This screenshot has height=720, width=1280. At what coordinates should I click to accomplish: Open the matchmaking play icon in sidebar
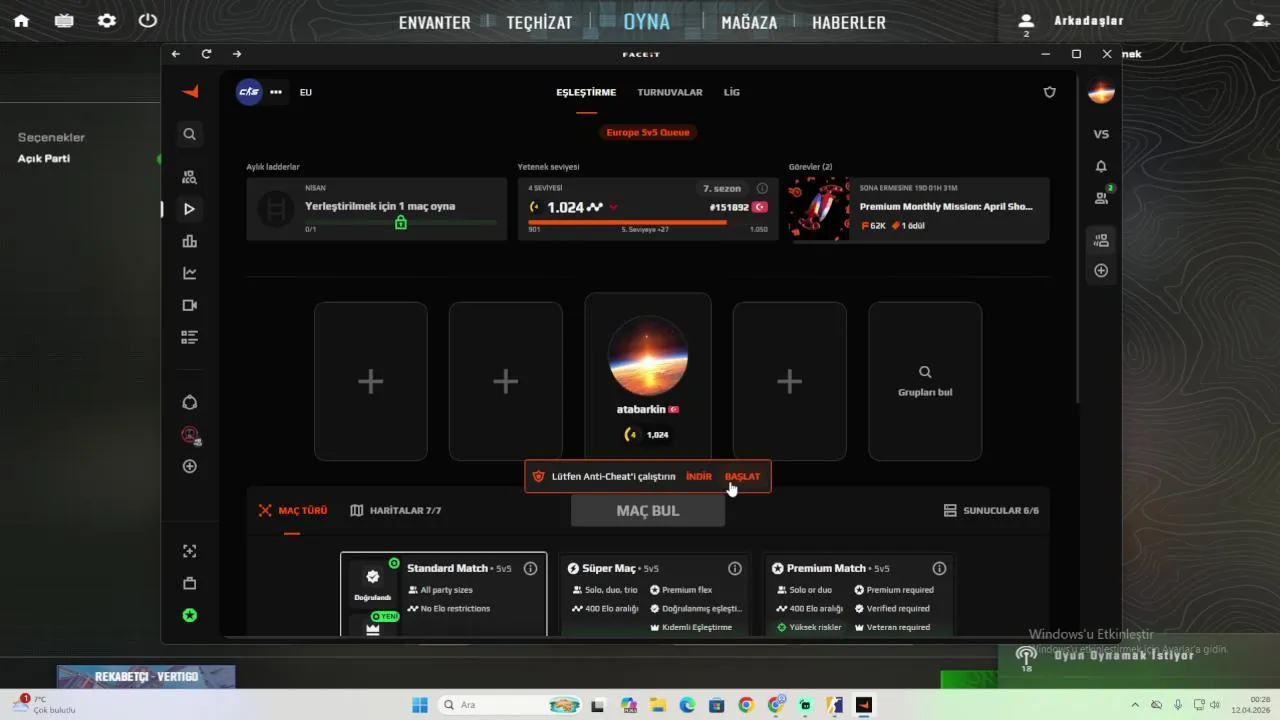tap(190, 209)
